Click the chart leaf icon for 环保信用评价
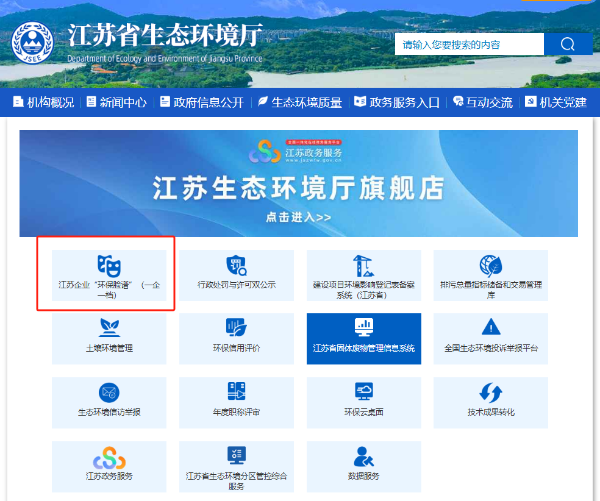This screenshot has width=600, height=501. (x=236, y=328)
